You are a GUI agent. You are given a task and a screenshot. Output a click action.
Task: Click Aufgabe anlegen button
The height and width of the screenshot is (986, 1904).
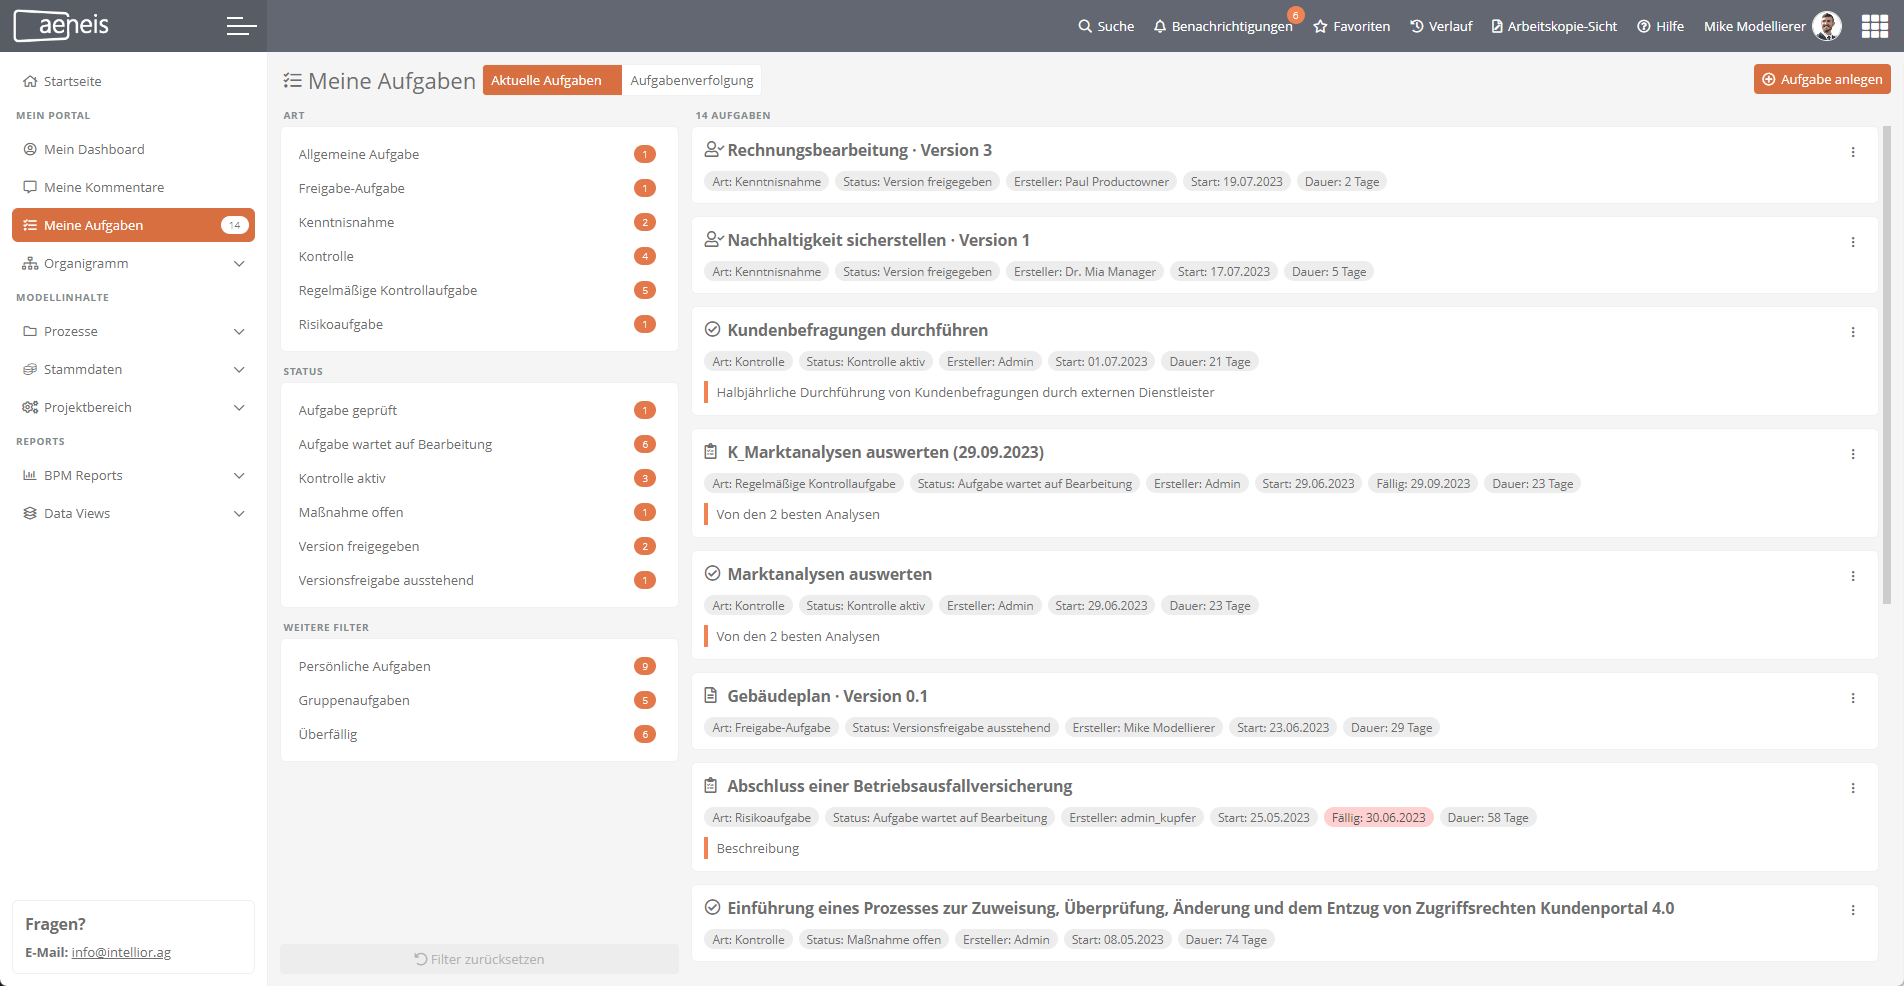tap(1822, 79)
